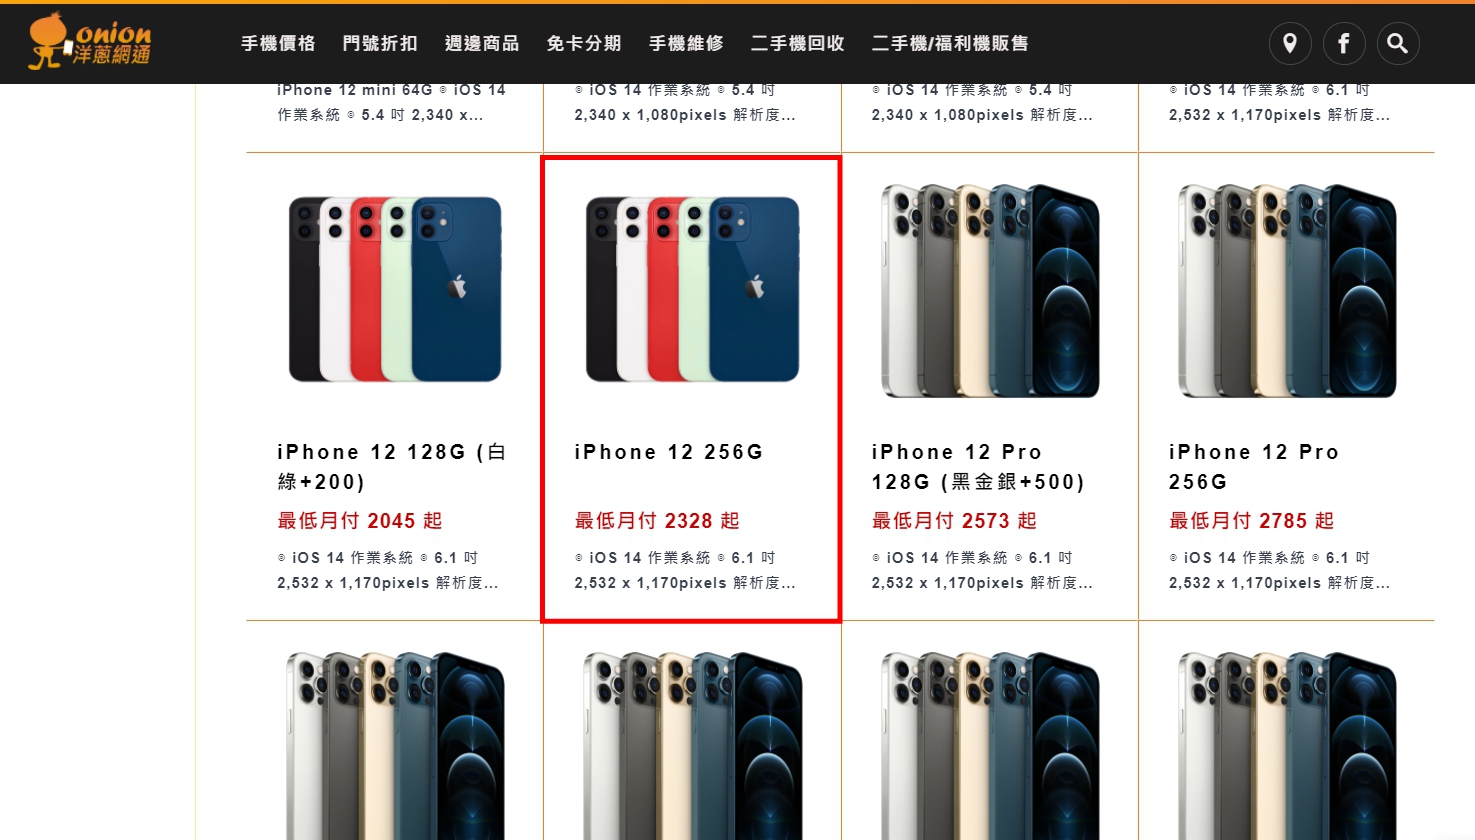Open the iPhone 12 Pro 256G phone image
1475x840 pixels.
[x=1287, y=291]
